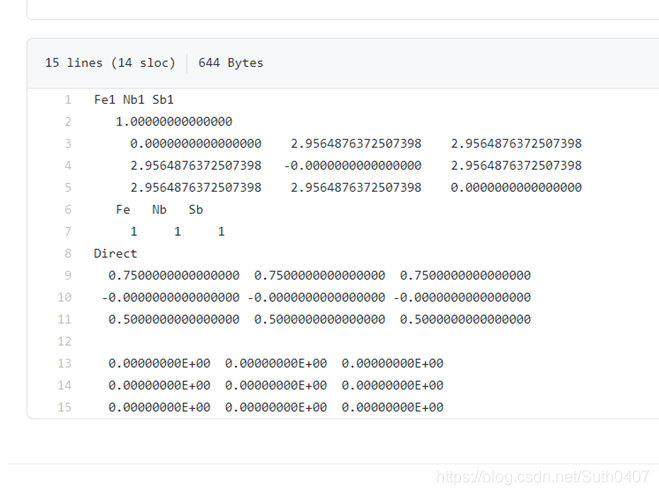Click line number 3 in the gutter

68,144
